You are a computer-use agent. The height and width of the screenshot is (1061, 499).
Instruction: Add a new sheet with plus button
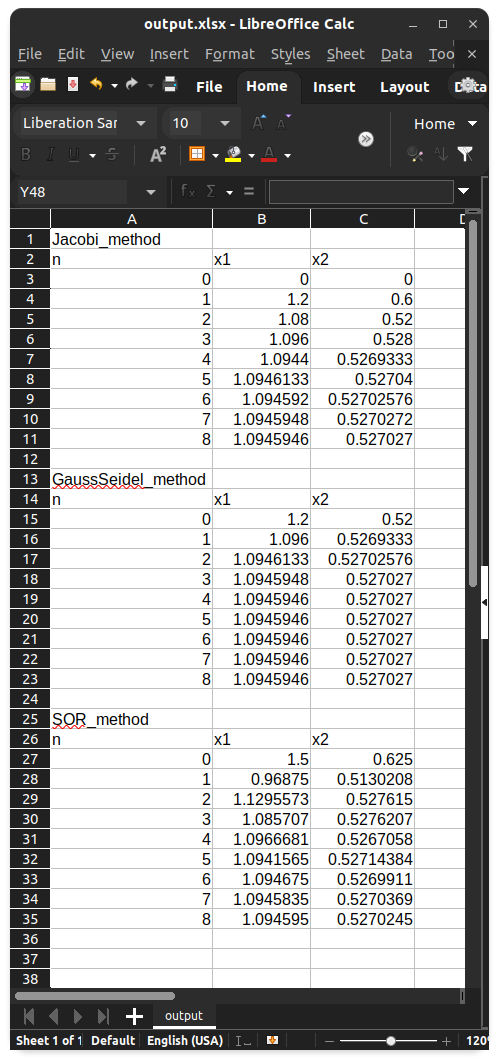(x=134, y=1016)
